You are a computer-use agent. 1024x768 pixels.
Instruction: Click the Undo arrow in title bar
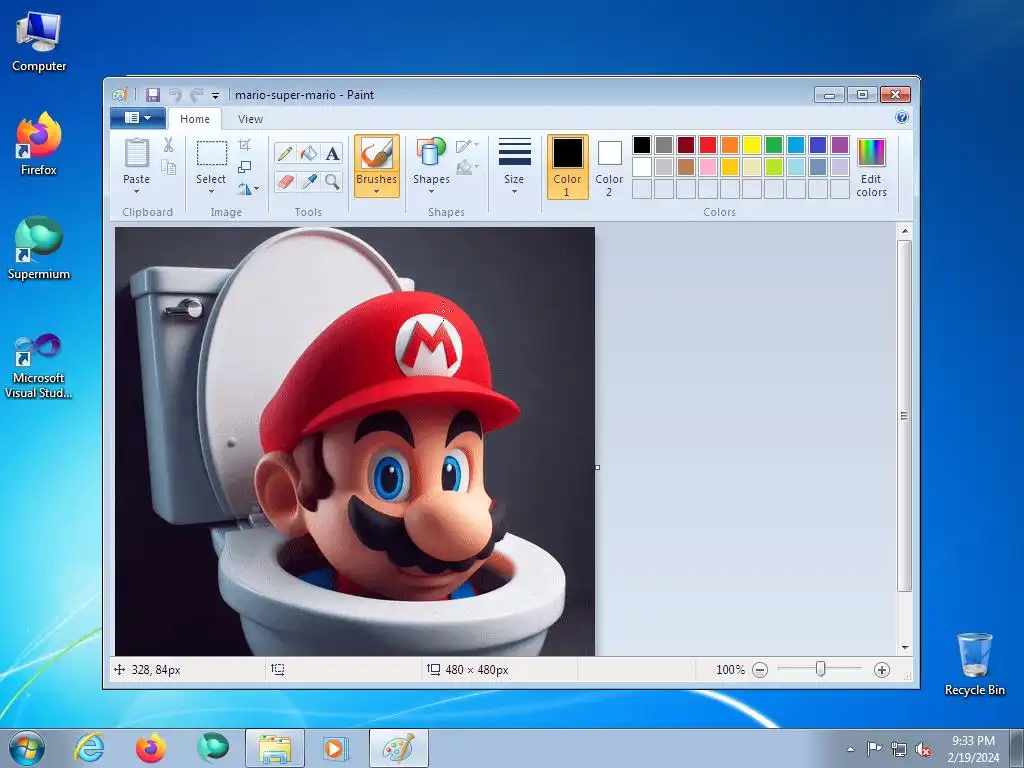(x=175, y=95)
